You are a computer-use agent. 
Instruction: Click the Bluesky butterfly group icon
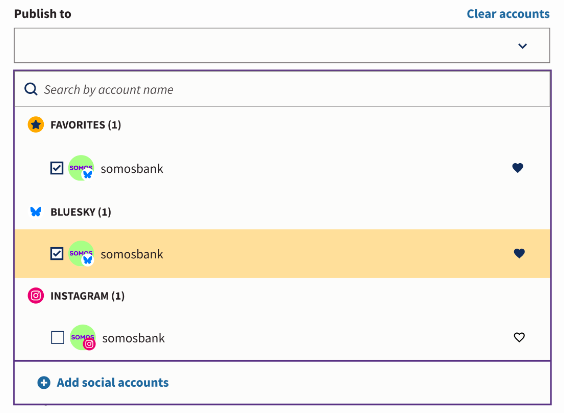[x=36, y=212]
